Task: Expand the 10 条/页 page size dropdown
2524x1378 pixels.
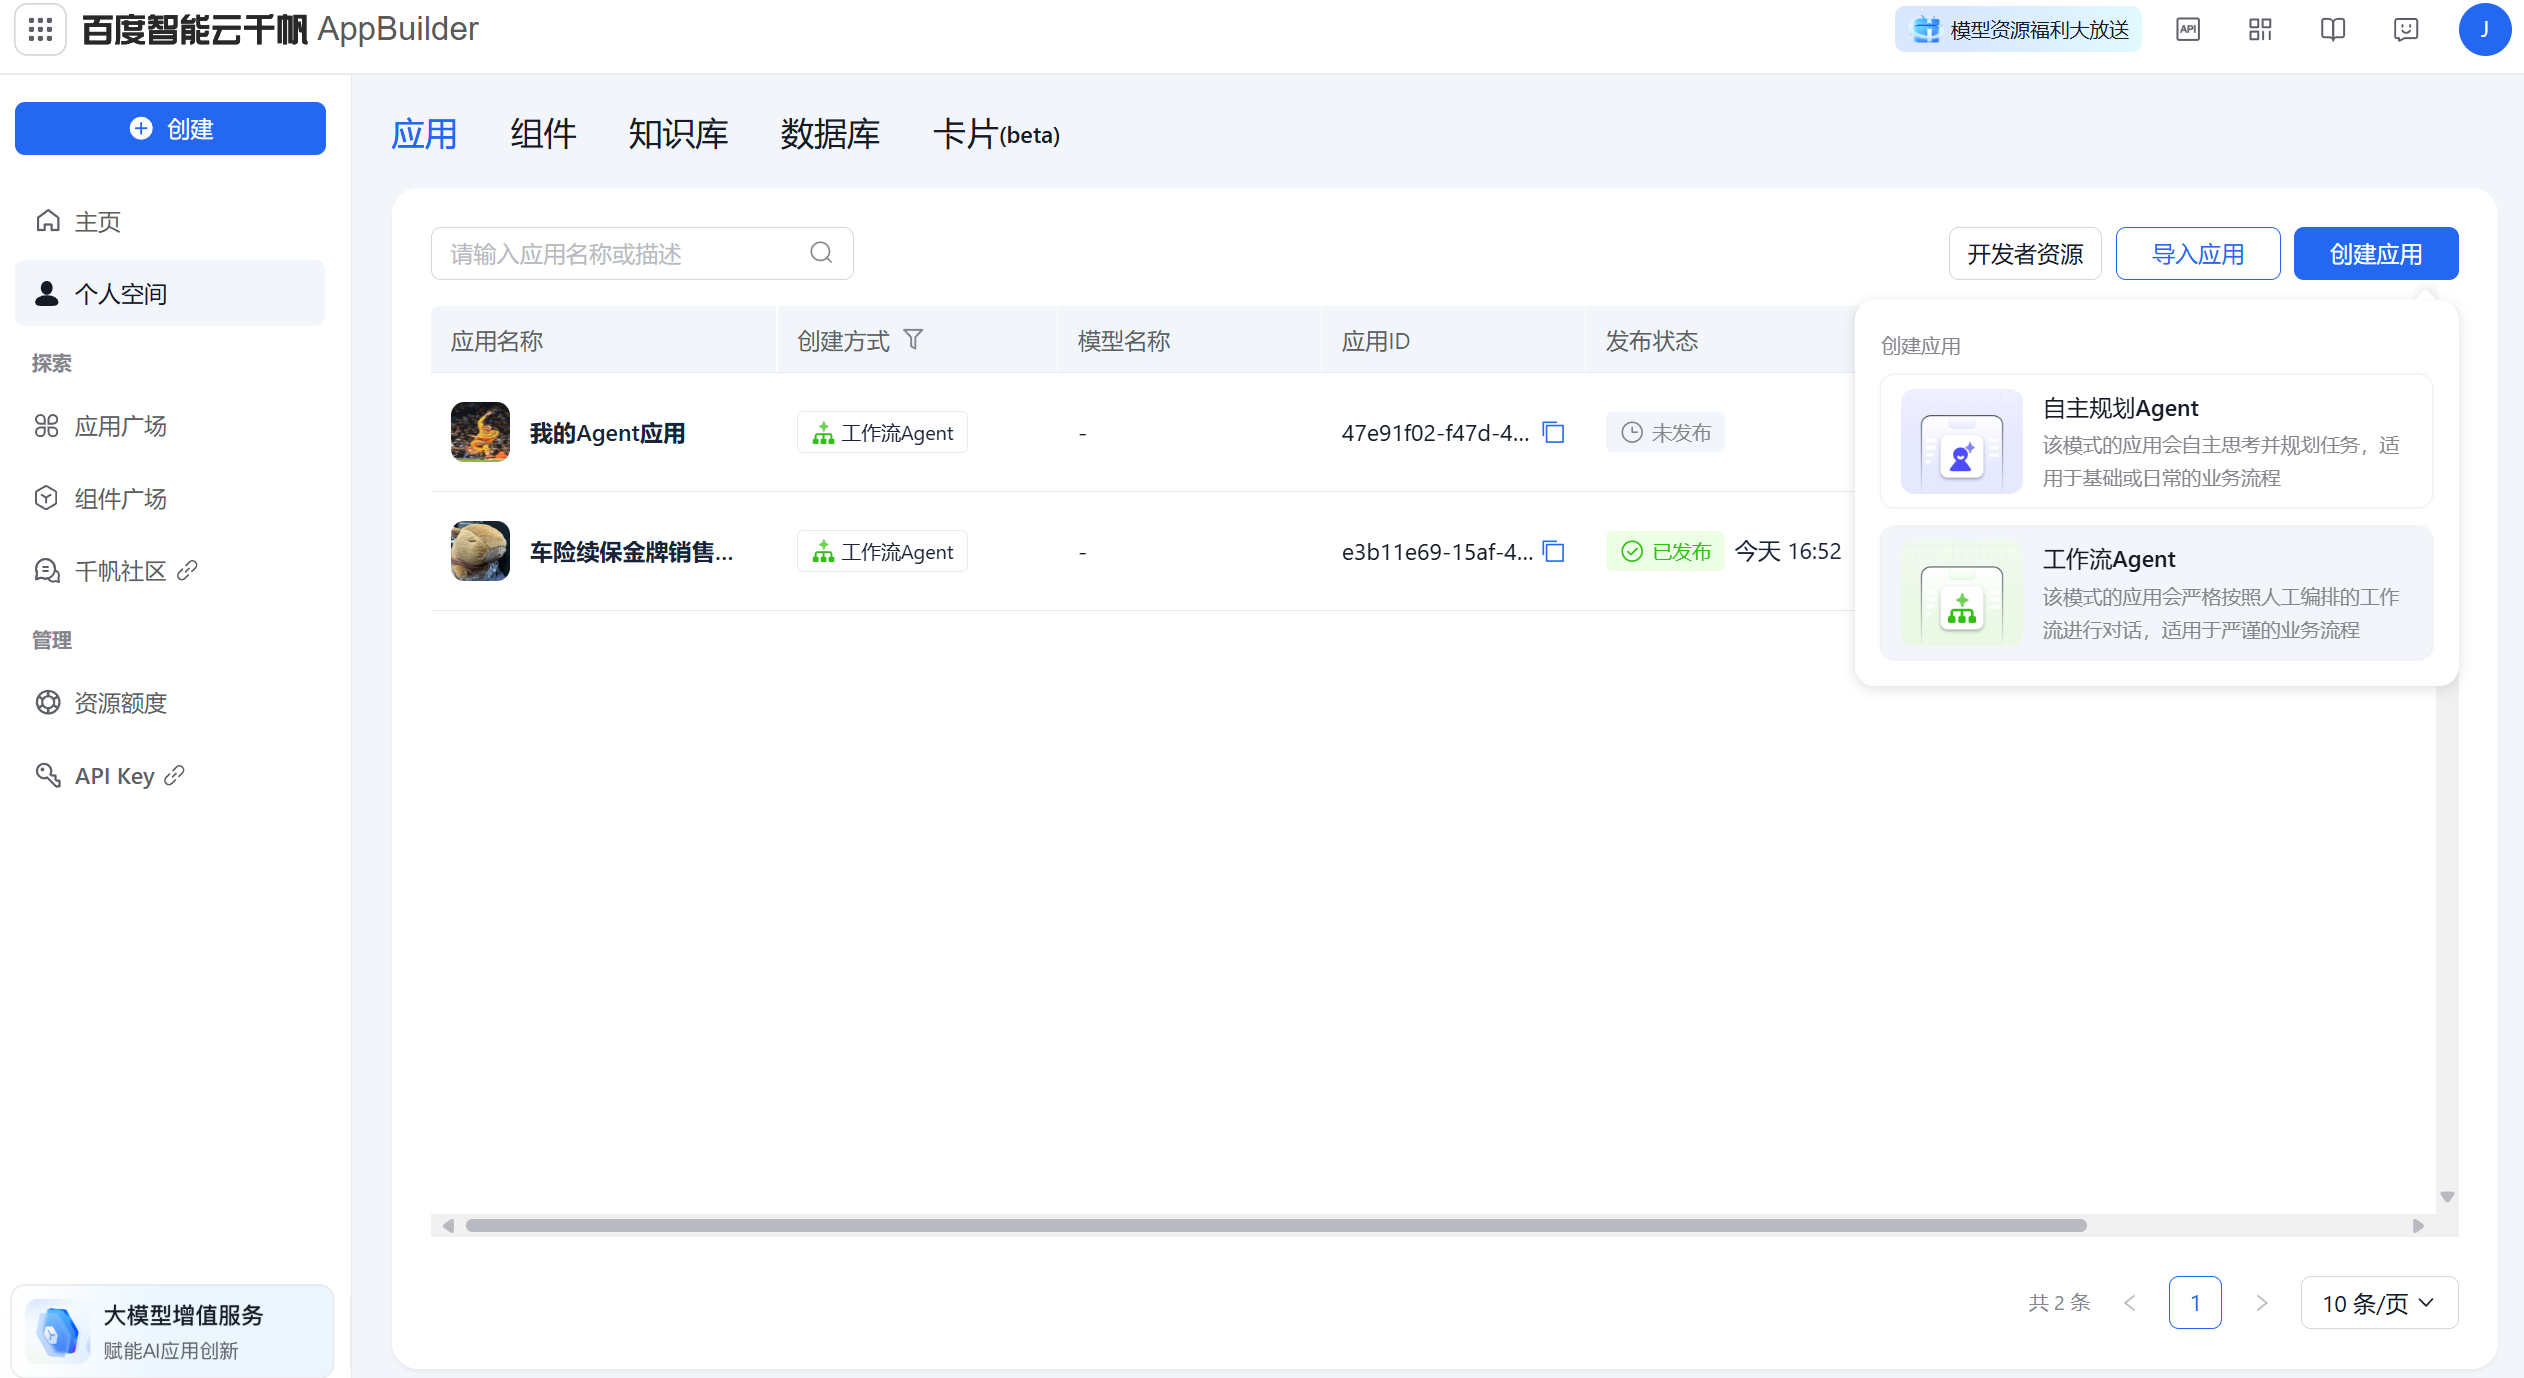Action: click(x=2378, y=1303)
